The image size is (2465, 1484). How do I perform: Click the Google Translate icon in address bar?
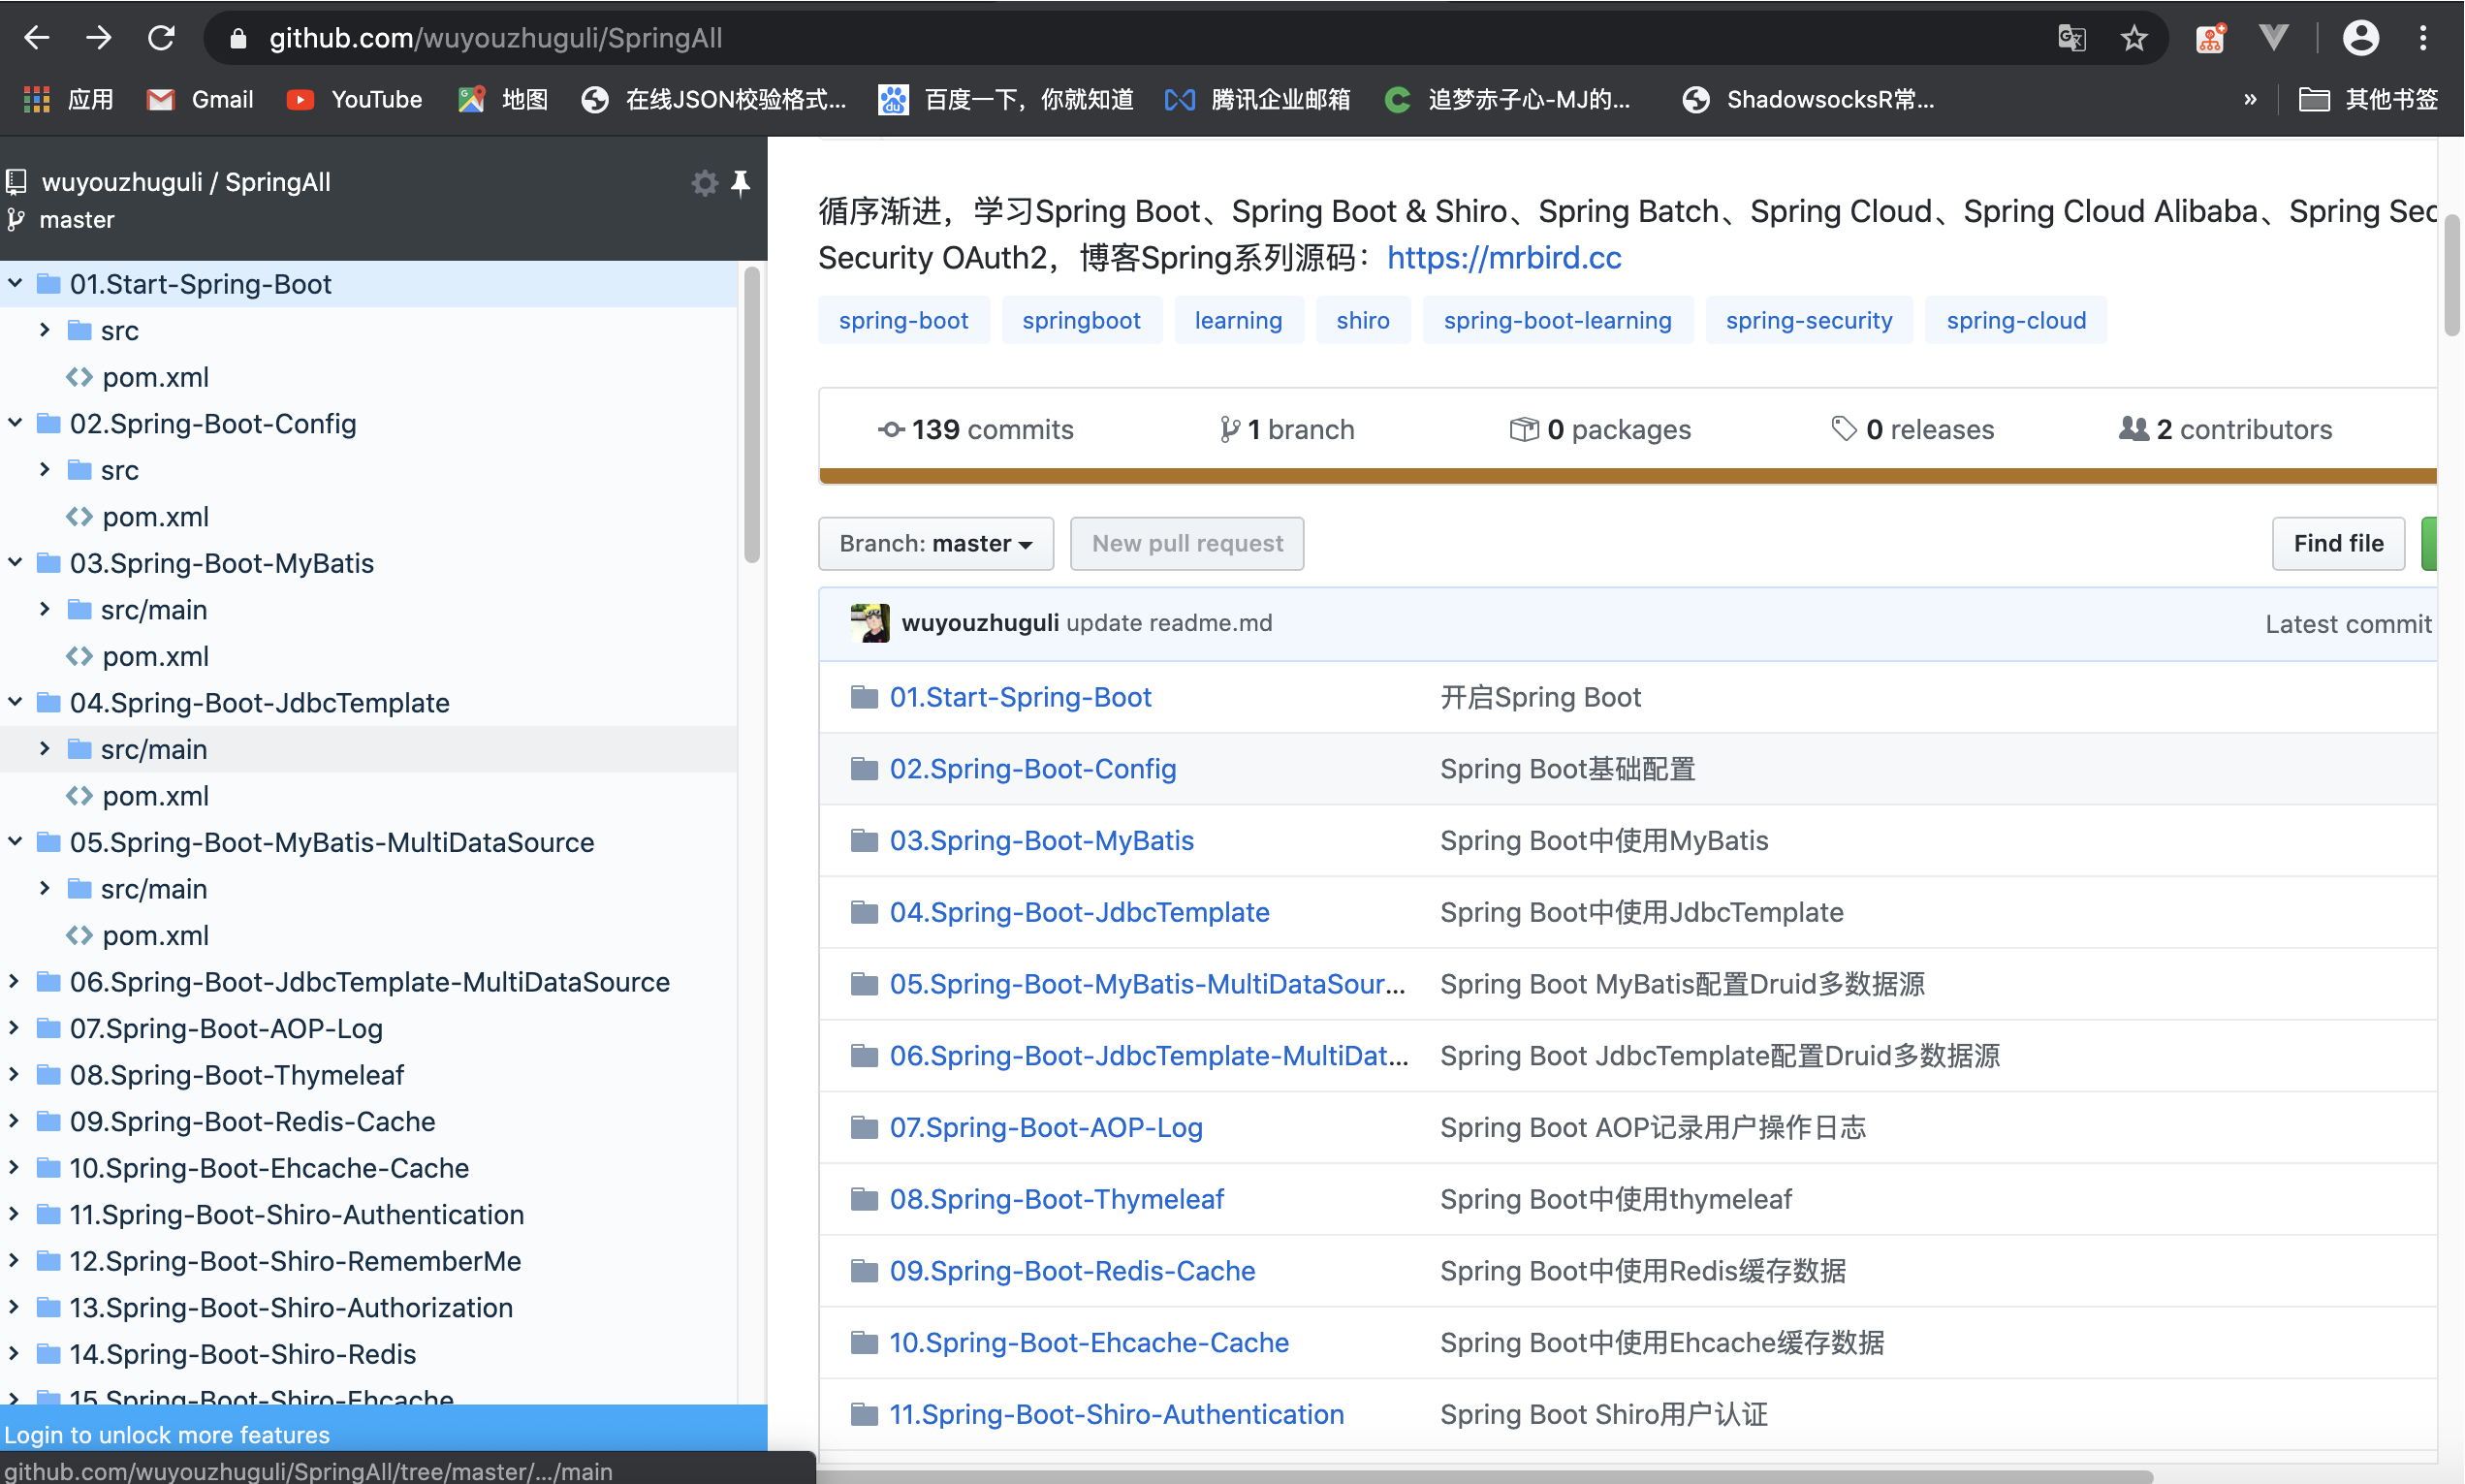(x=2071, y=38)
